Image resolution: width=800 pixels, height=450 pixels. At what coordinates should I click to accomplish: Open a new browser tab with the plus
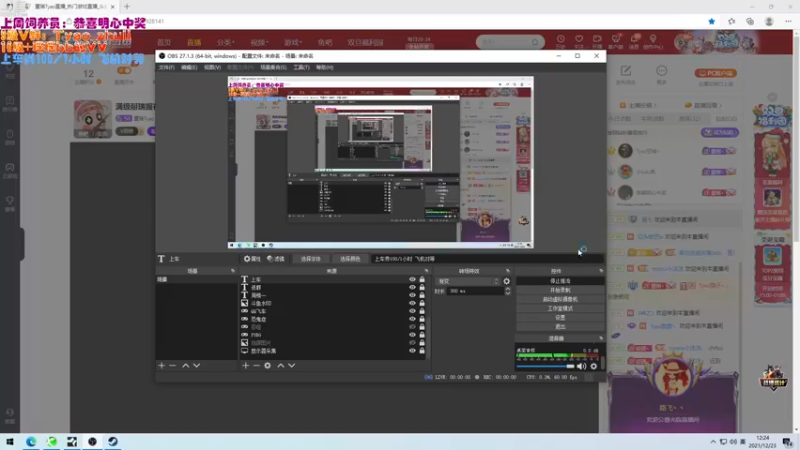[127, 7]
